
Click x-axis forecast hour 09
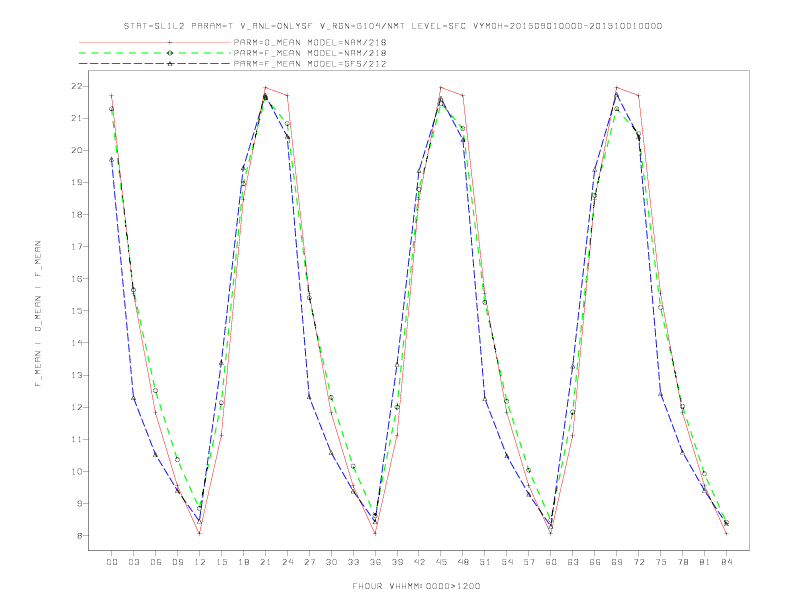(177, 562)
